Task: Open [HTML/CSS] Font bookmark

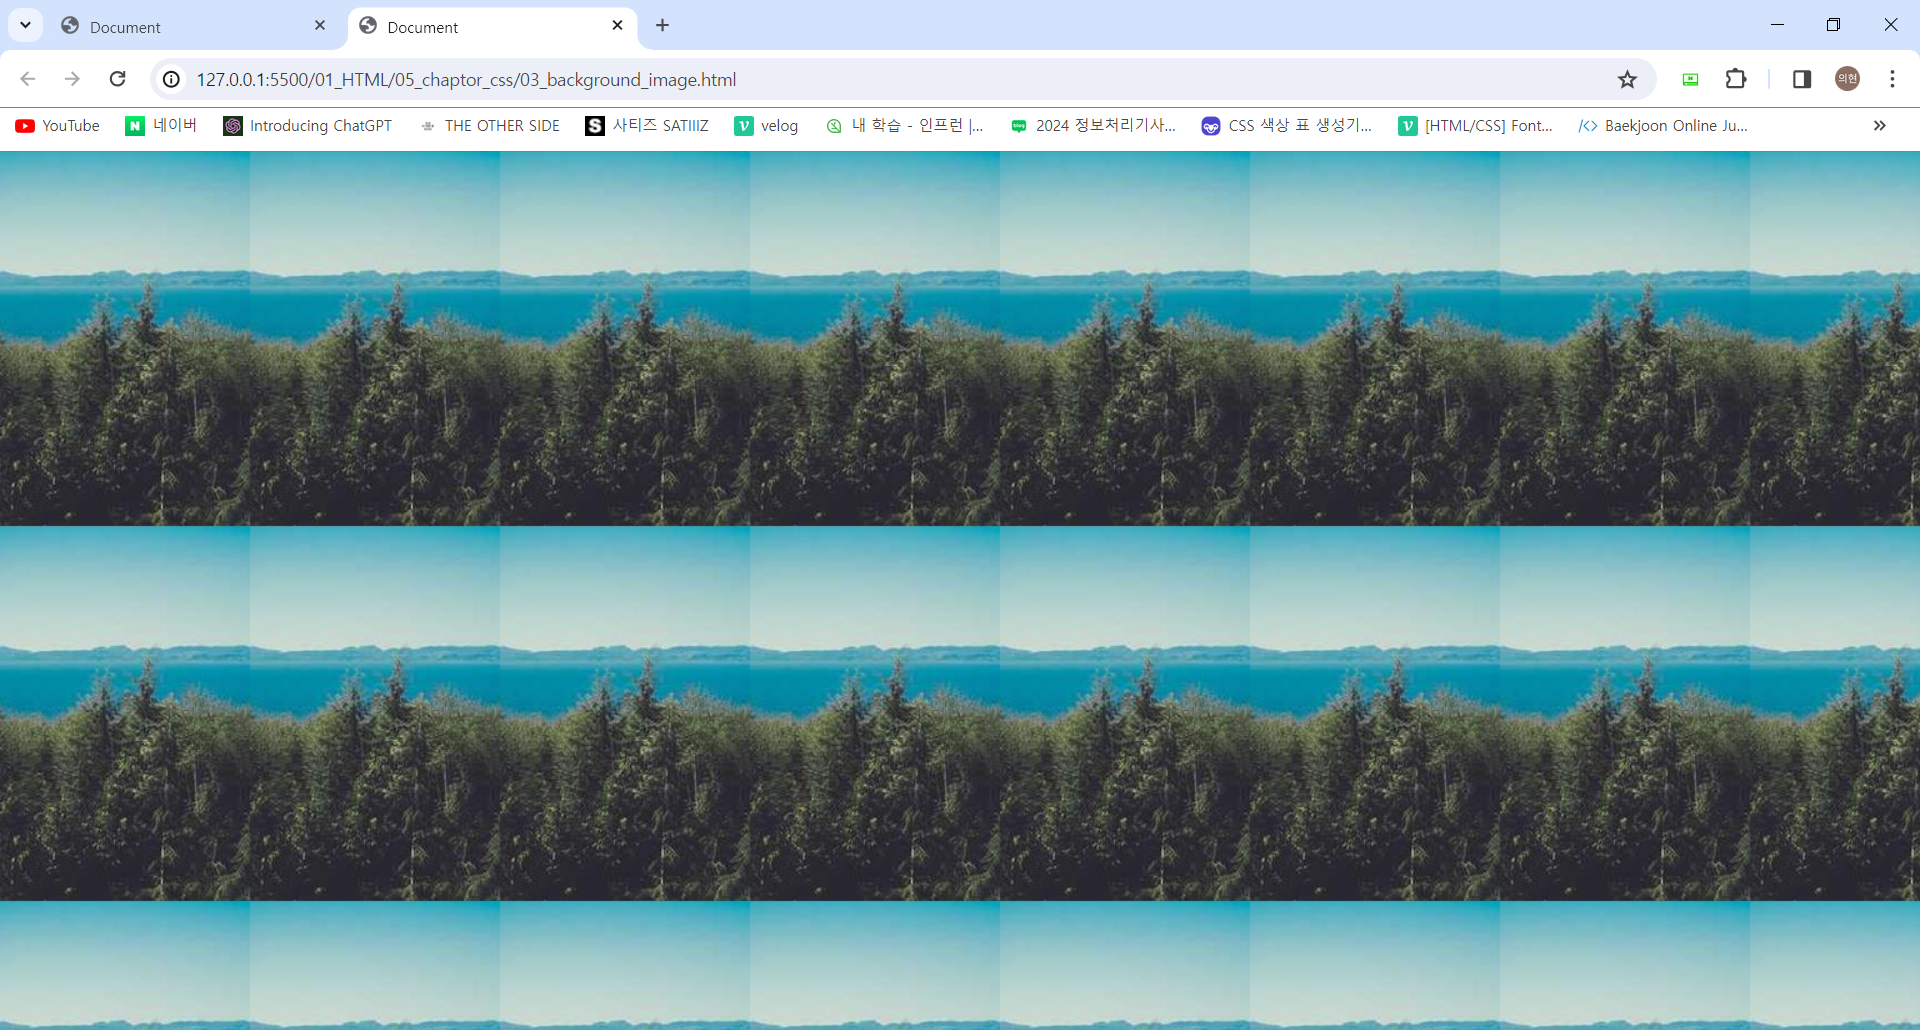Action: click(1476, 126)
